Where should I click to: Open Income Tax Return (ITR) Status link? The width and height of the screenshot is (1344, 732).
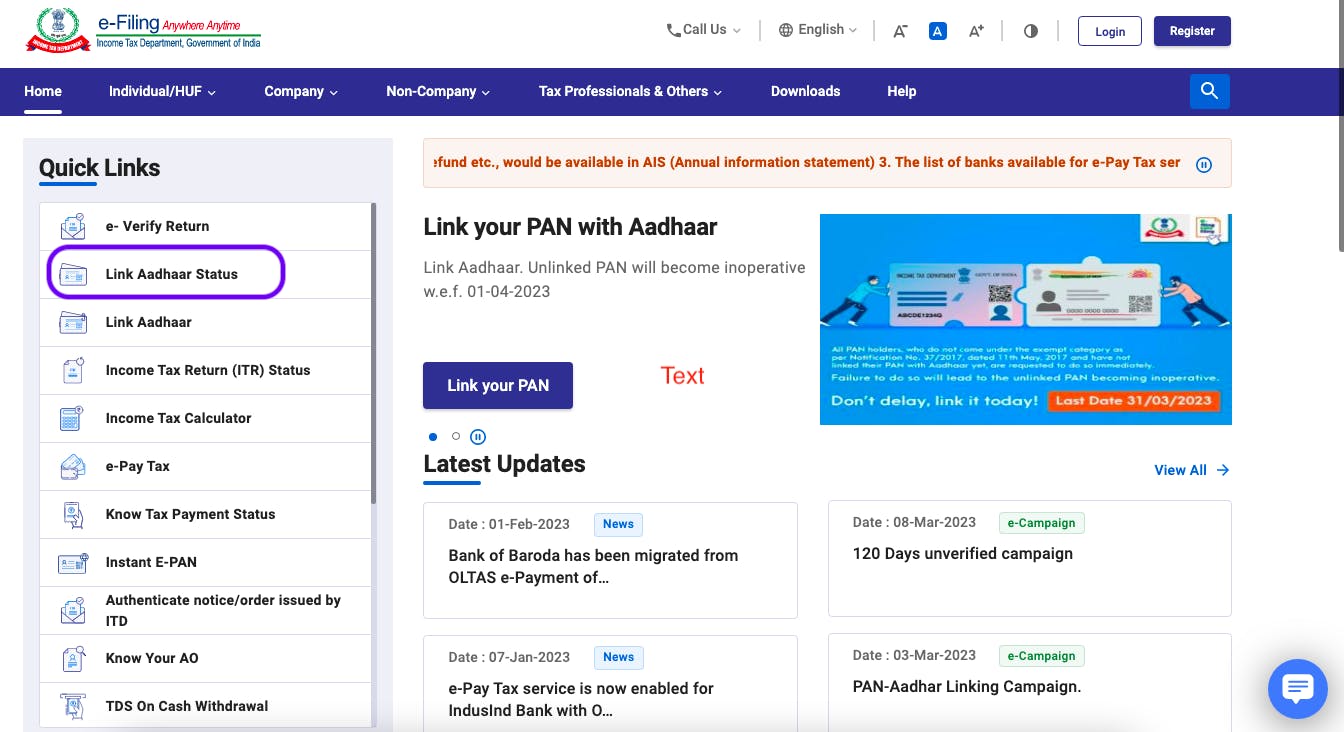[x=205, y=370]
